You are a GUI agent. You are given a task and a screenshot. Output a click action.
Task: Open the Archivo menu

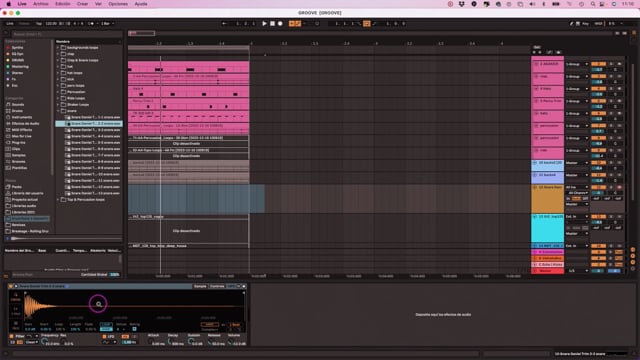(x=40, y=4)
